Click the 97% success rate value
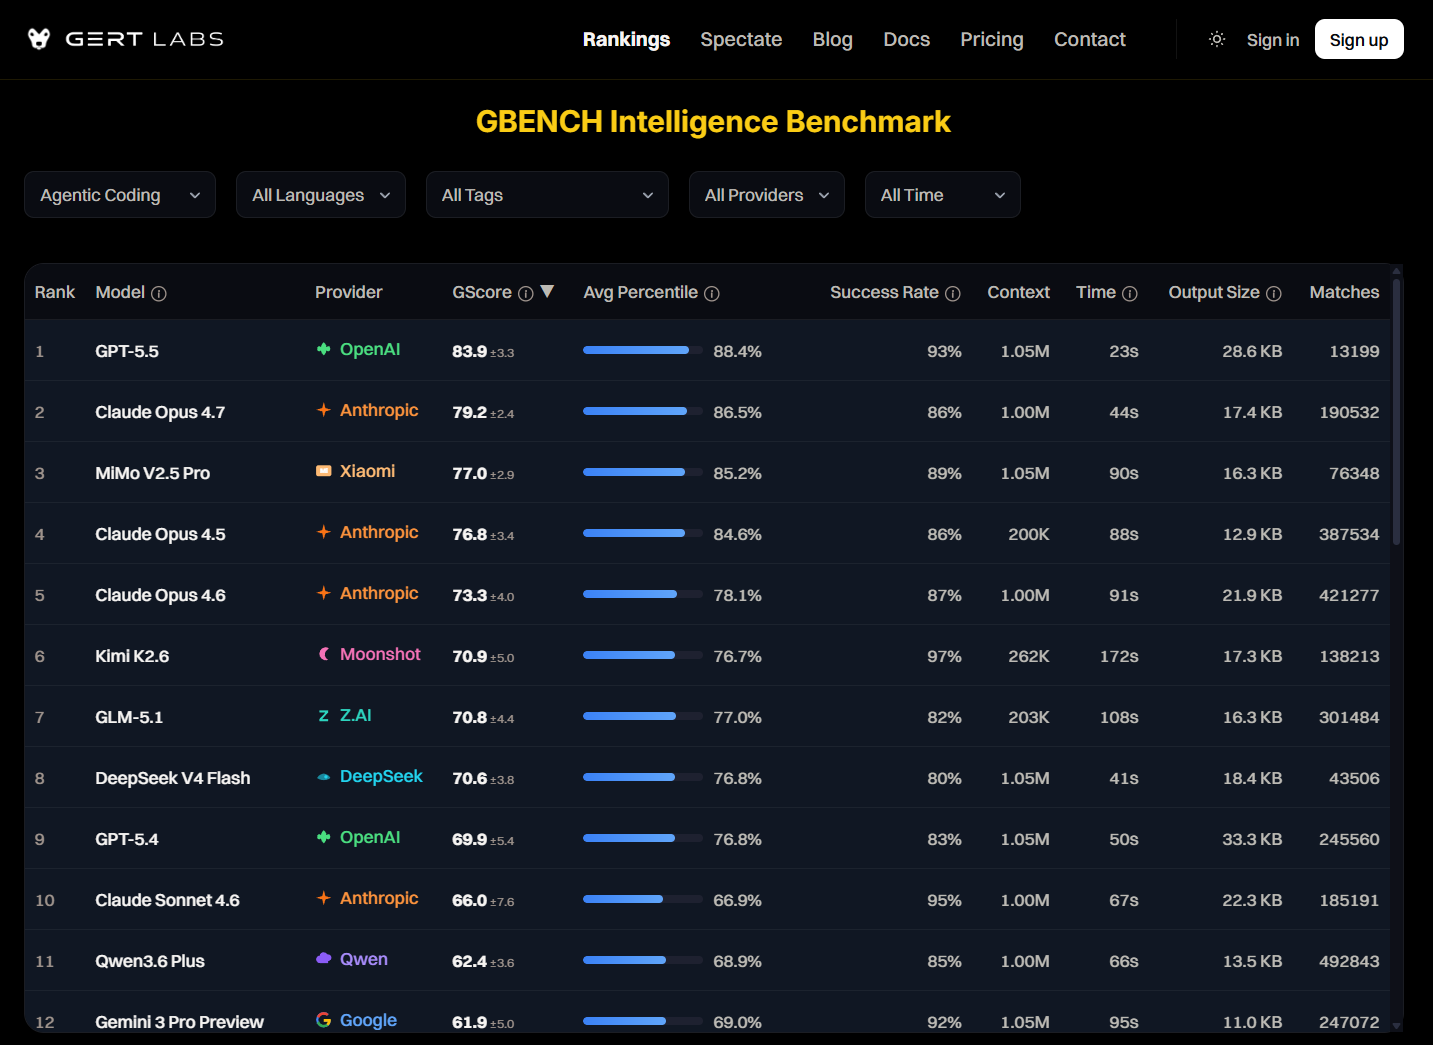1433x1045 pixels. click(944, 656)
